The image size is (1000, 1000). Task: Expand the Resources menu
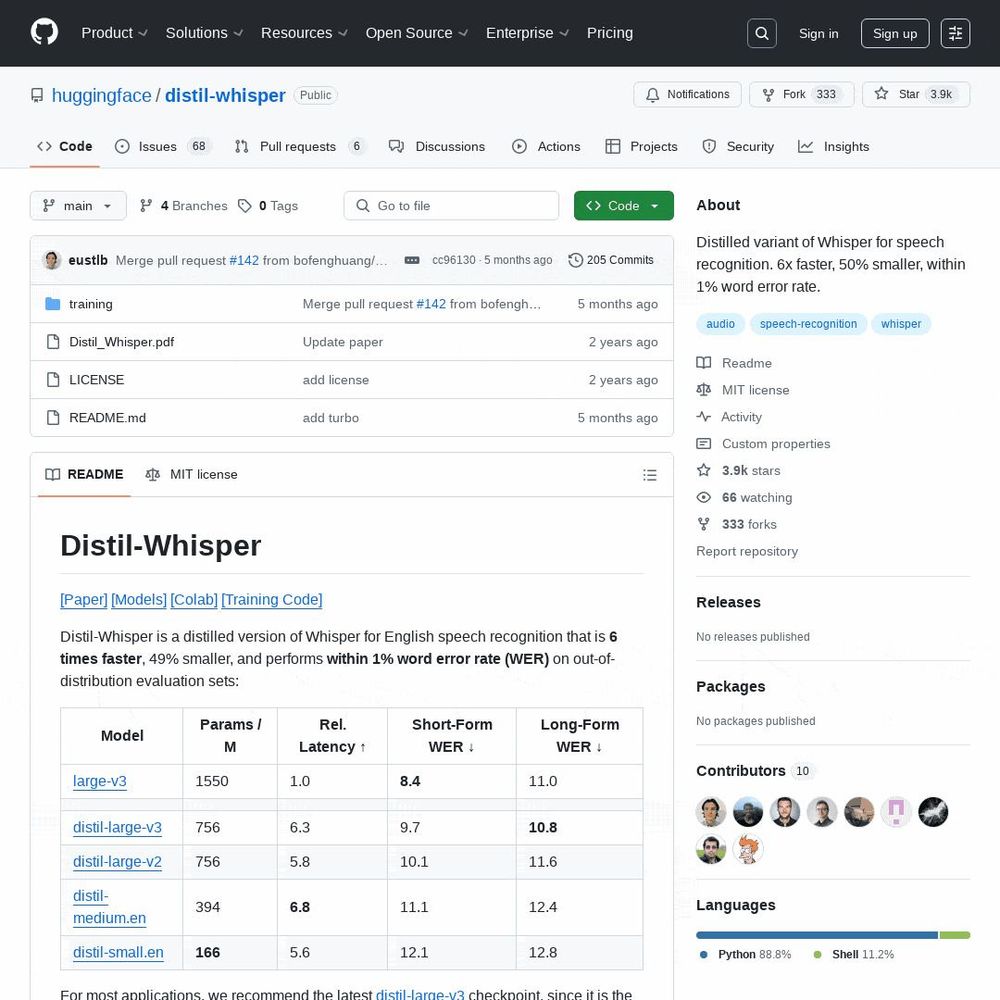pos(304,33)
